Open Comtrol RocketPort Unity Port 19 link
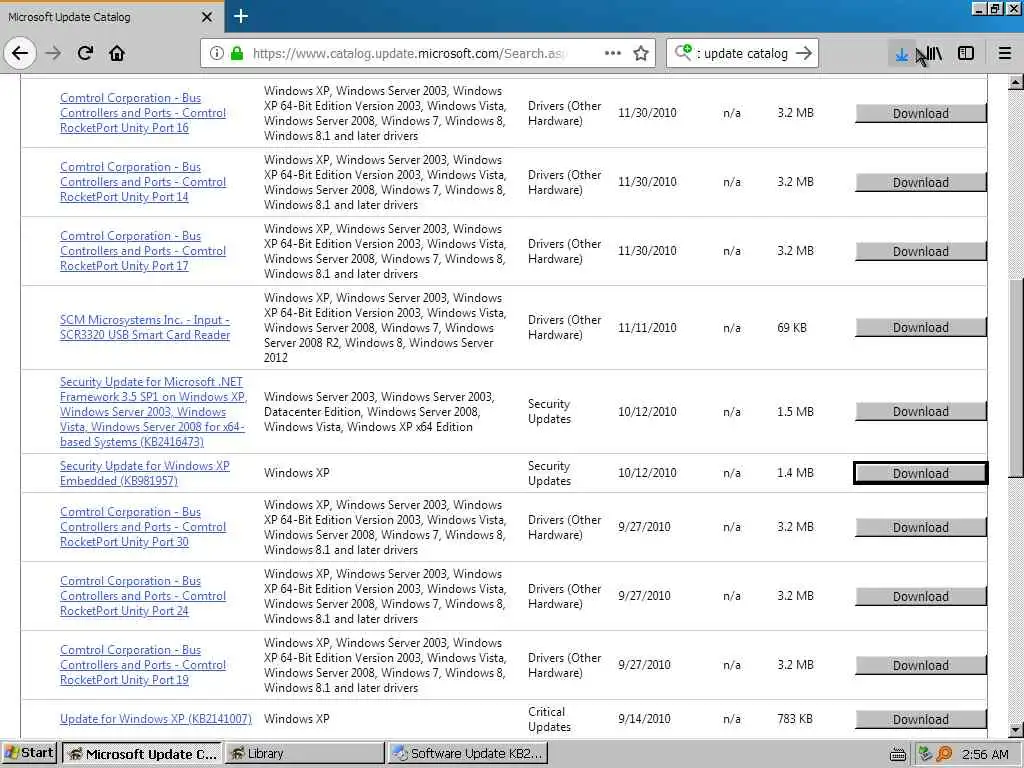 143,665
